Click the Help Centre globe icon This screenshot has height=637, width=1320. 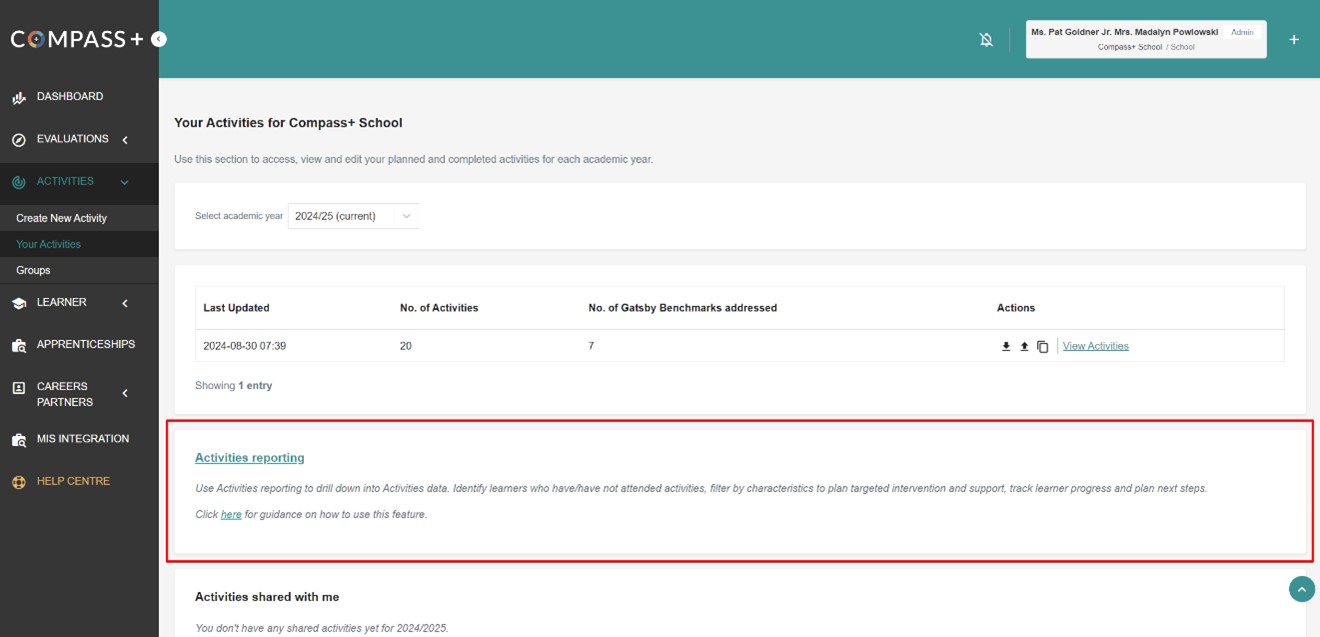(19, 482)
